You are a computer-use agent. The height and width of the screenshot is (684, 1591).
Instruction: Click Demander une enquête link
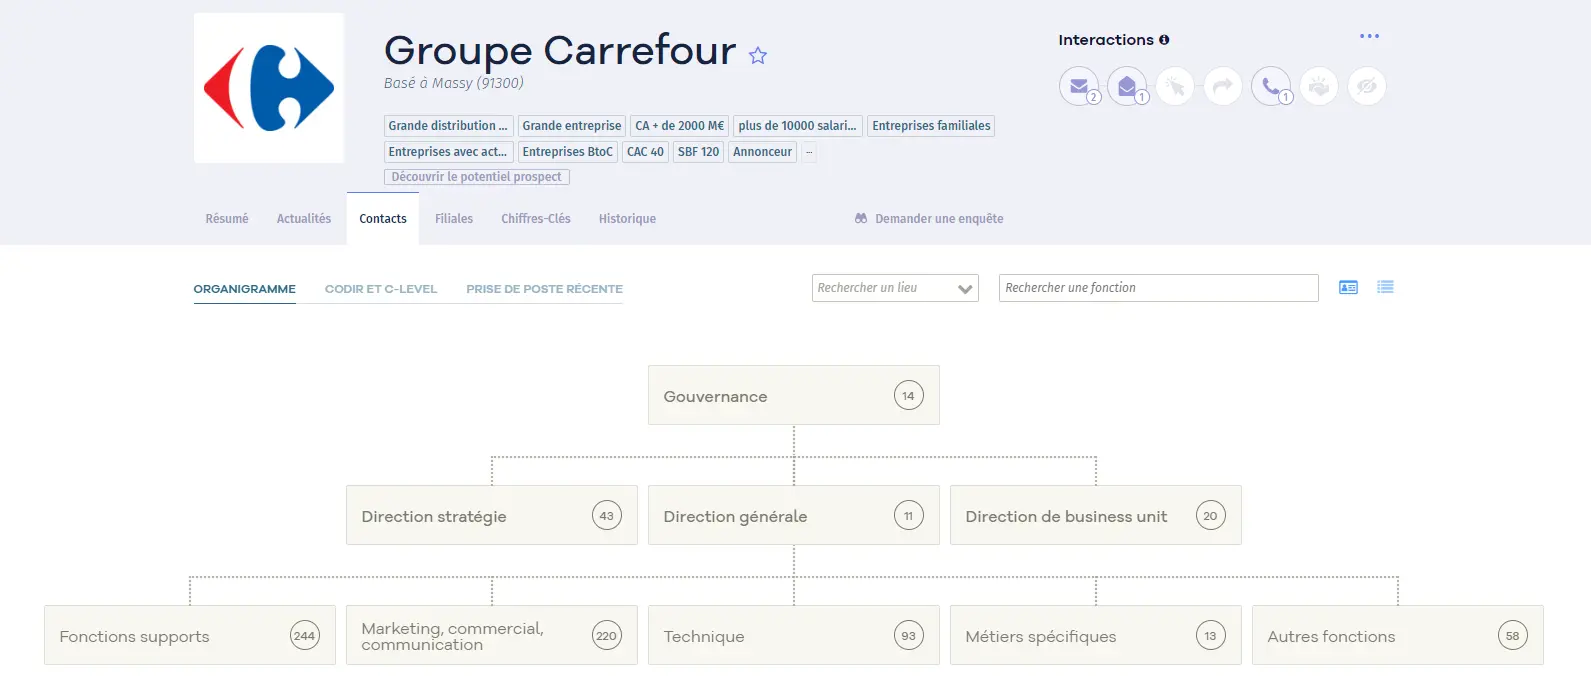939,218
